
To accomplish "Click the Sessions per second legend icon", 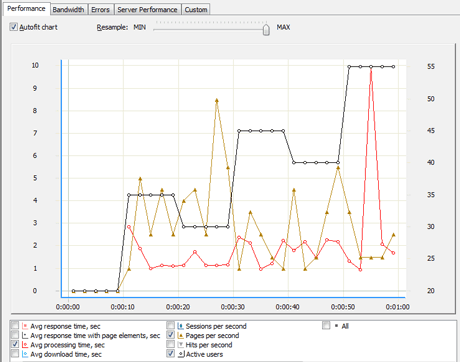I will coord(180,326).
